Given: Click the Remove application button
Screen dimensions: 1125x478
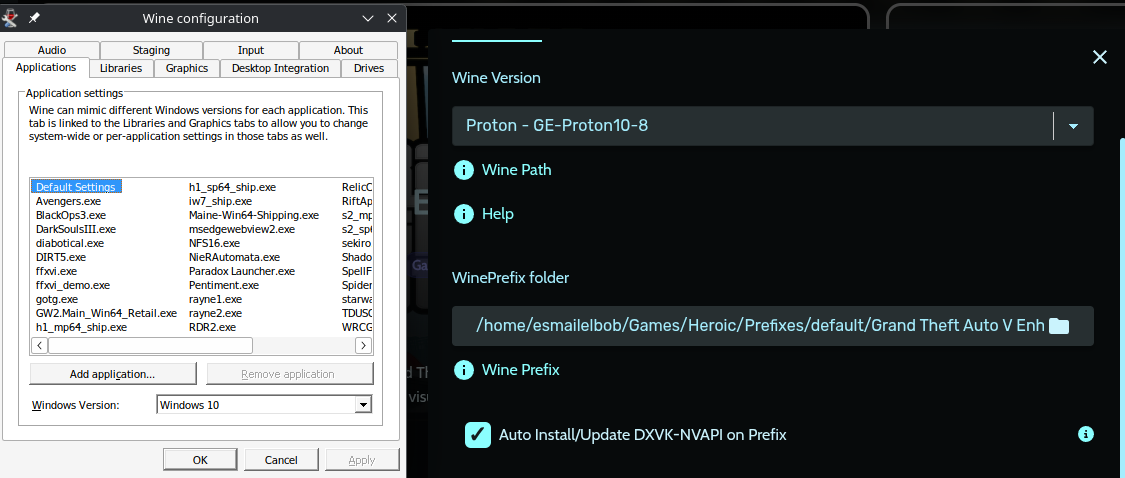Looking at the screenshot, I should [x=290, y=374].
